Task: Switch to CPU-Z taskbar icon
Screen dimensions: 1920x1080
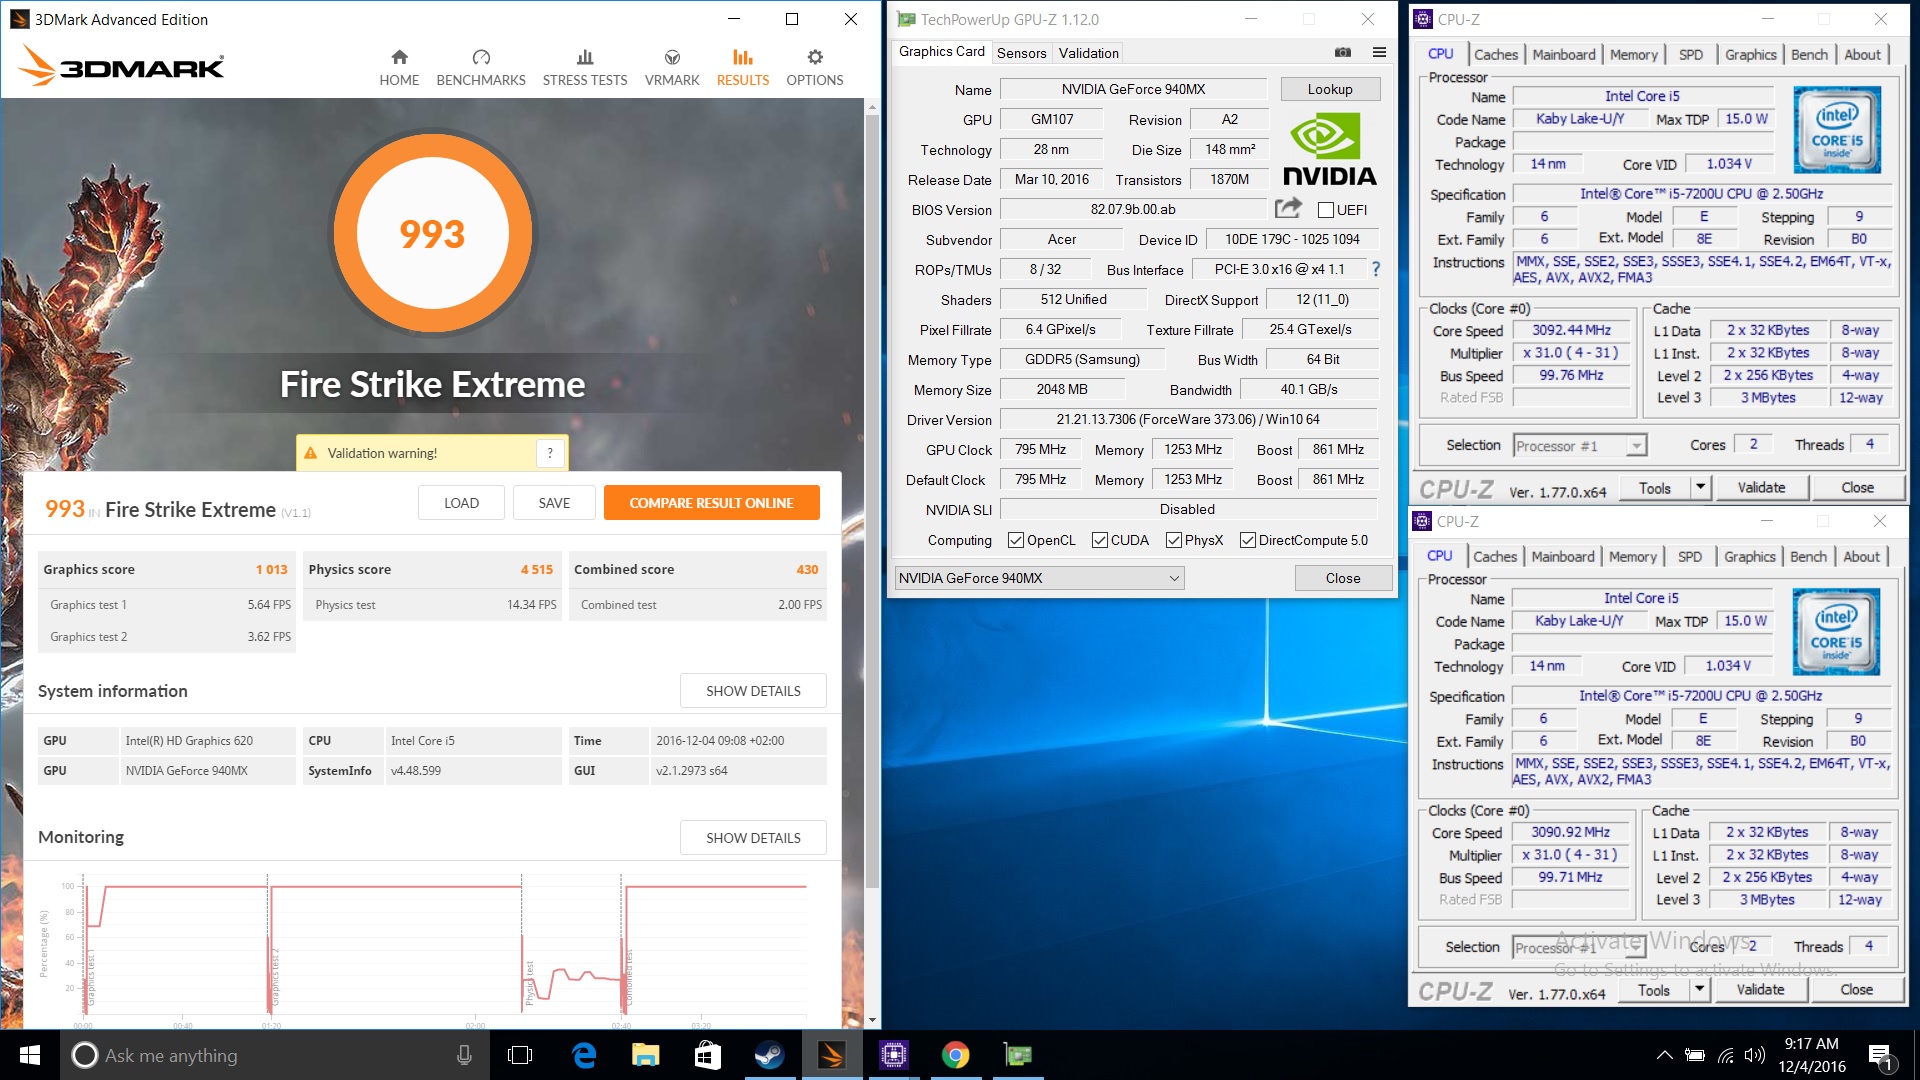Action: (894, 1055)
